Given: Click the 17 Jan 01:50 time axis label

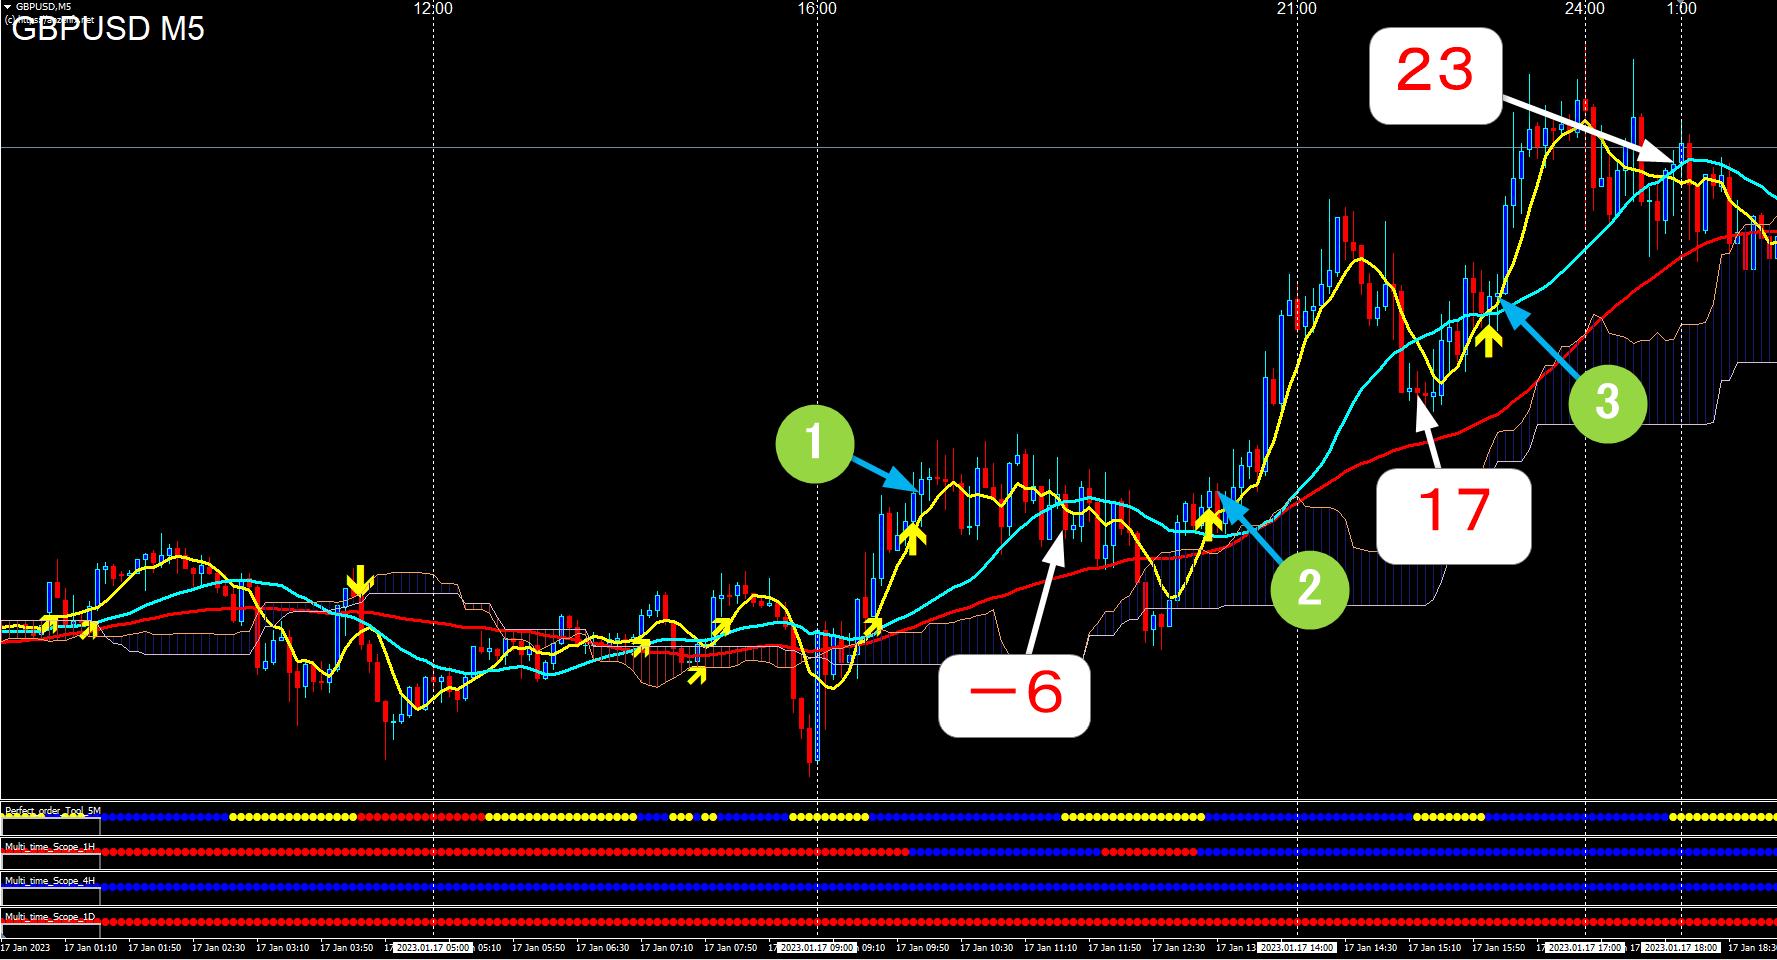Looking at the screenshot, I should (154, 947).
